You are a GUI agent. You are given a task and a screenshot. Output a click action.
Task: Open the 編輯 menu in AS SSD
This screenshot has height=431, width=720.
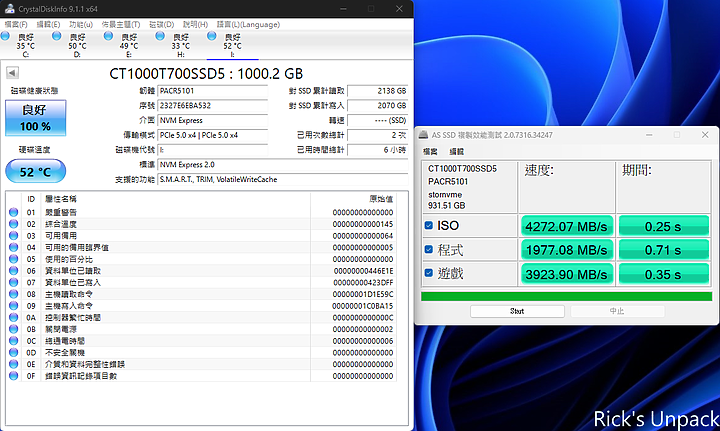pyautogui.click(x=456, y=151)
